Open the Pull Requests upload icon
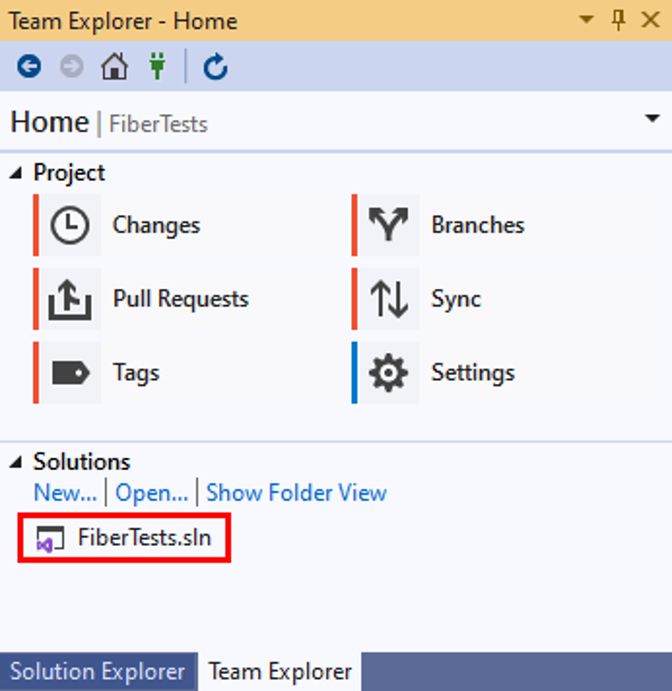The width and height of the screenshot is (672, 691). coord(70,299)
